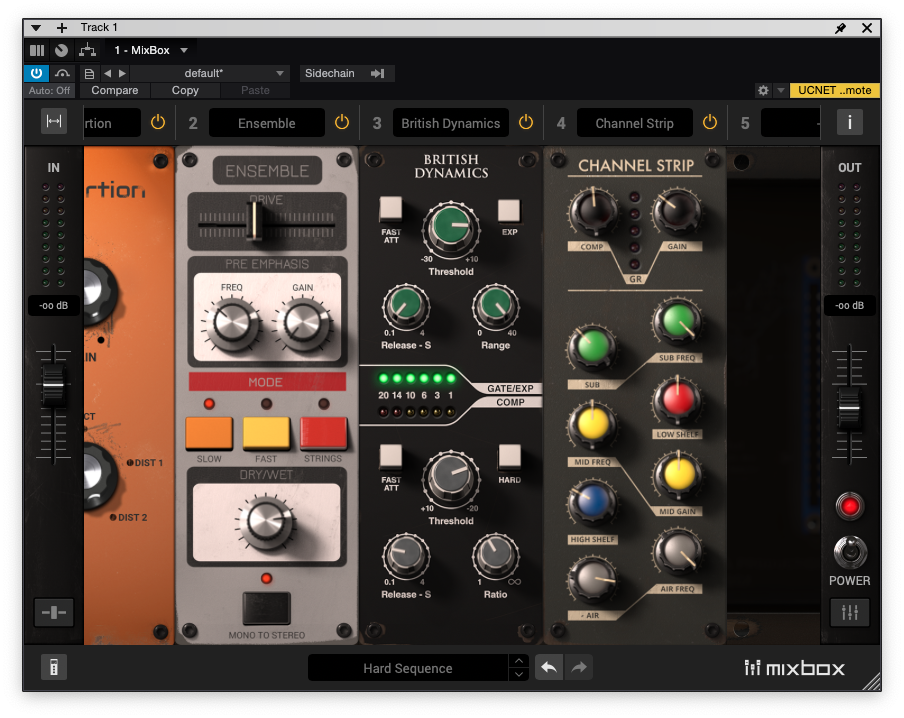This screenshot has width=904, height=718.
Task: Toggle the MONO TO STEREO switch
Action: tap(266, 608)
